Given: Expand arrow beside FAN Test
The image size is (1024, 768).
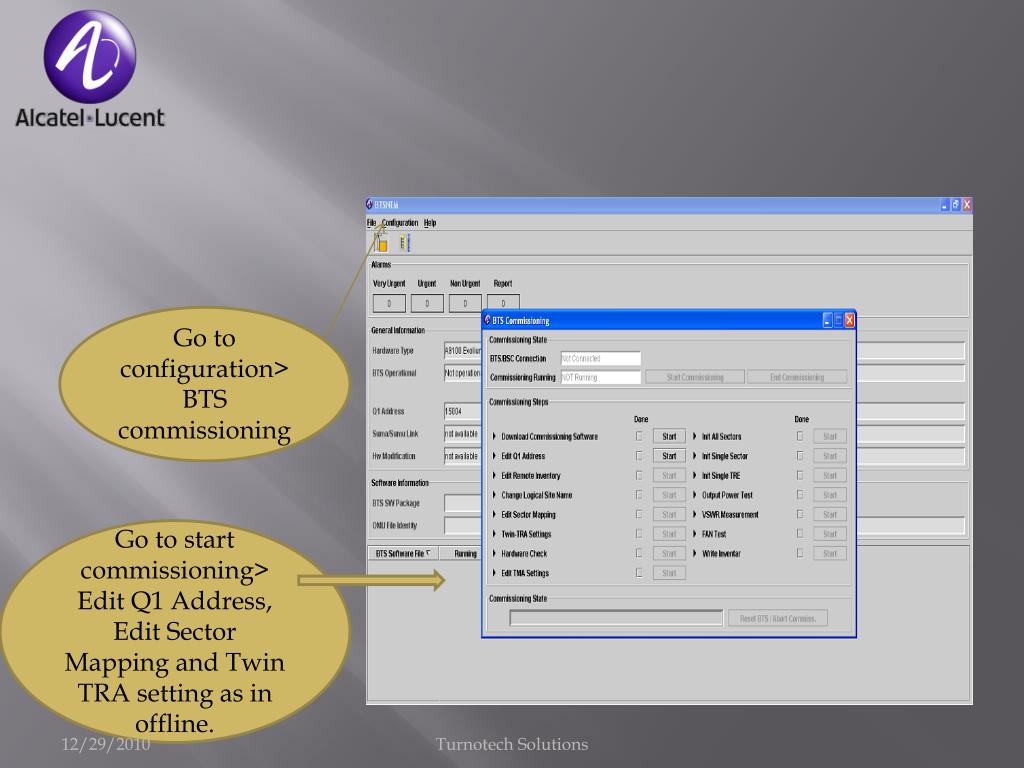Looking at the screenshot, I should [695, 534].
